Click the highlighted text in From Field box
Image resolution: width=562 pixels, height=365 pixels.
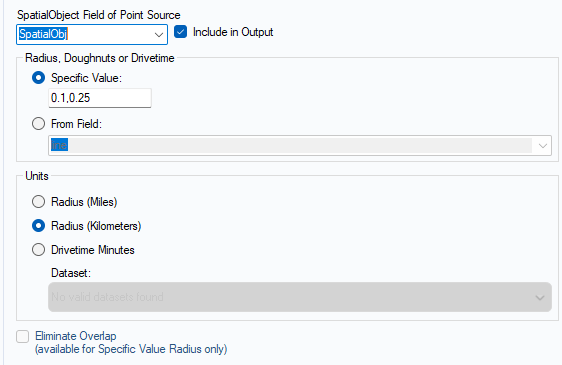tap(59, 145)
